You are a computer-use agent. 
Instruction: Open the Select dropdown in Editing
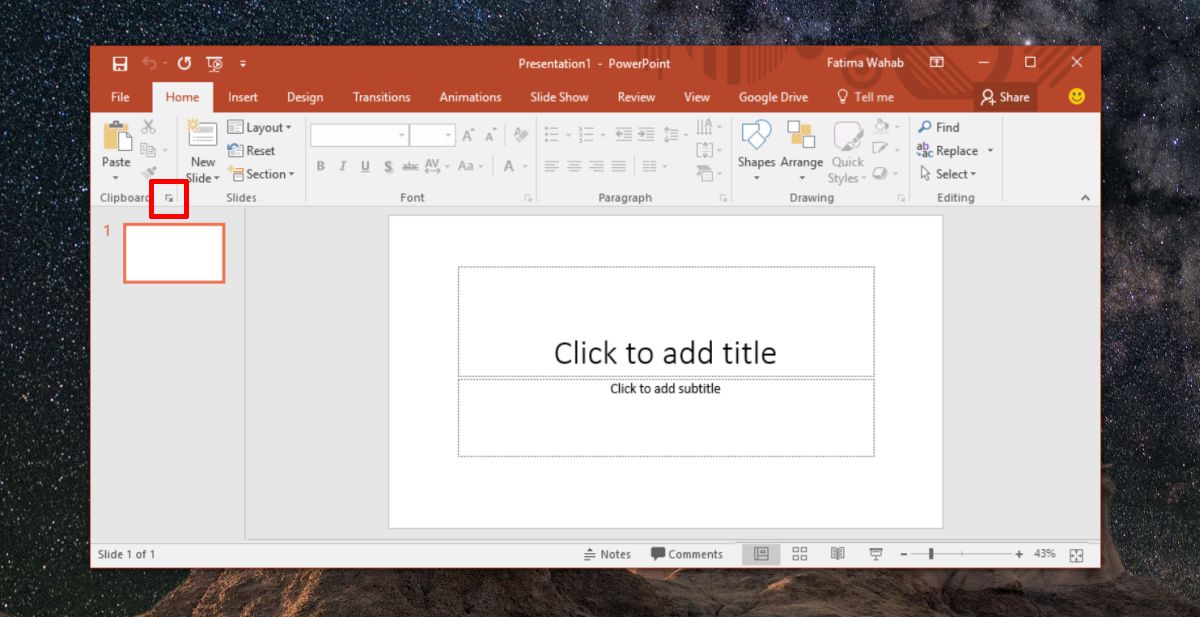(947, 174)
